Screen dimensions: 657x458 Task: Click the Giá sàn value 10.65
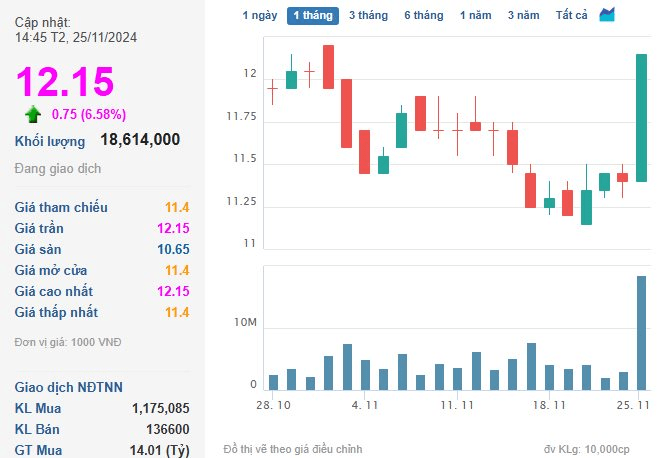click(173, 250)
